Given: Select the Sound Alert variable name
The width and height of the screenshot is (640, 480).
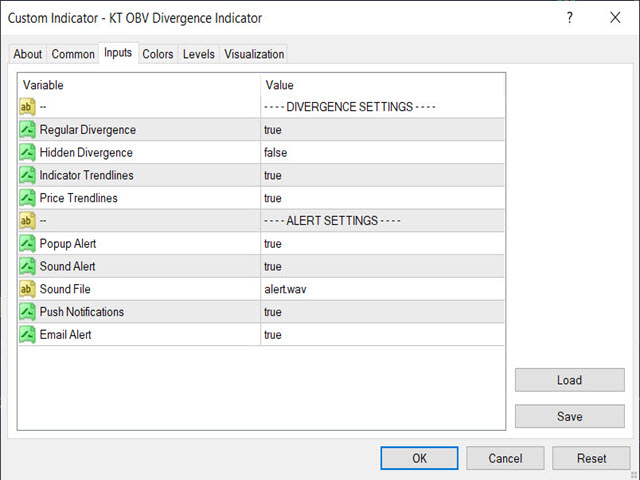Looking at the screenshot, I should pos(67,267).
